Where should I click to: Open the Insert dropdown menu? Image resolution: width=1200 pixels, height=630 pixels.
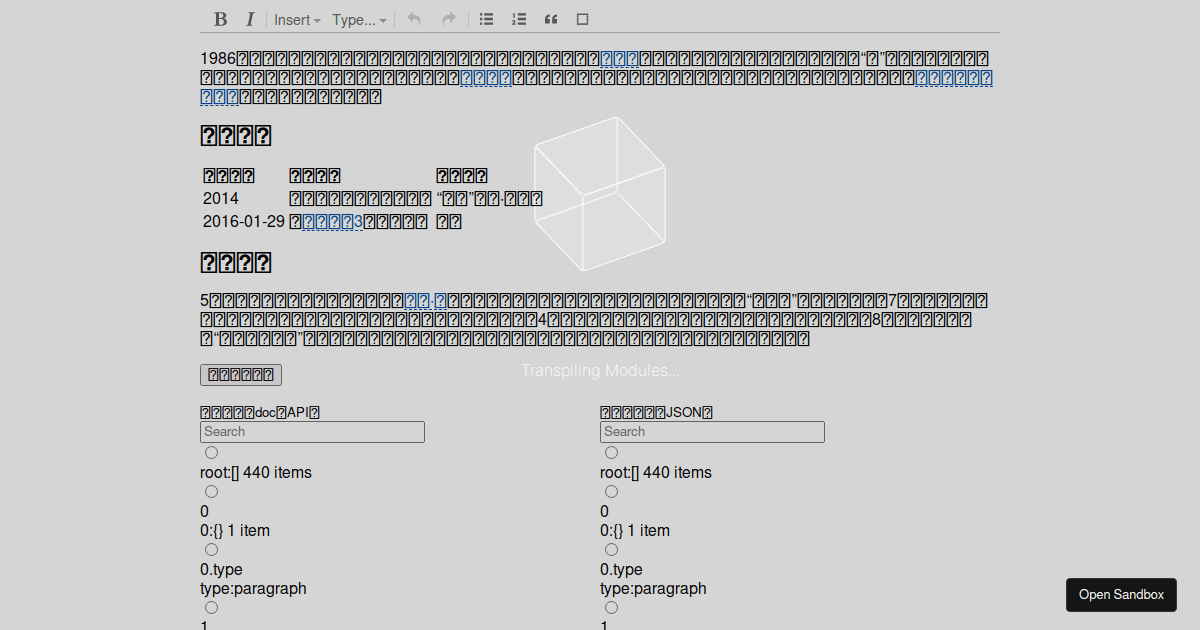(295, 19)
